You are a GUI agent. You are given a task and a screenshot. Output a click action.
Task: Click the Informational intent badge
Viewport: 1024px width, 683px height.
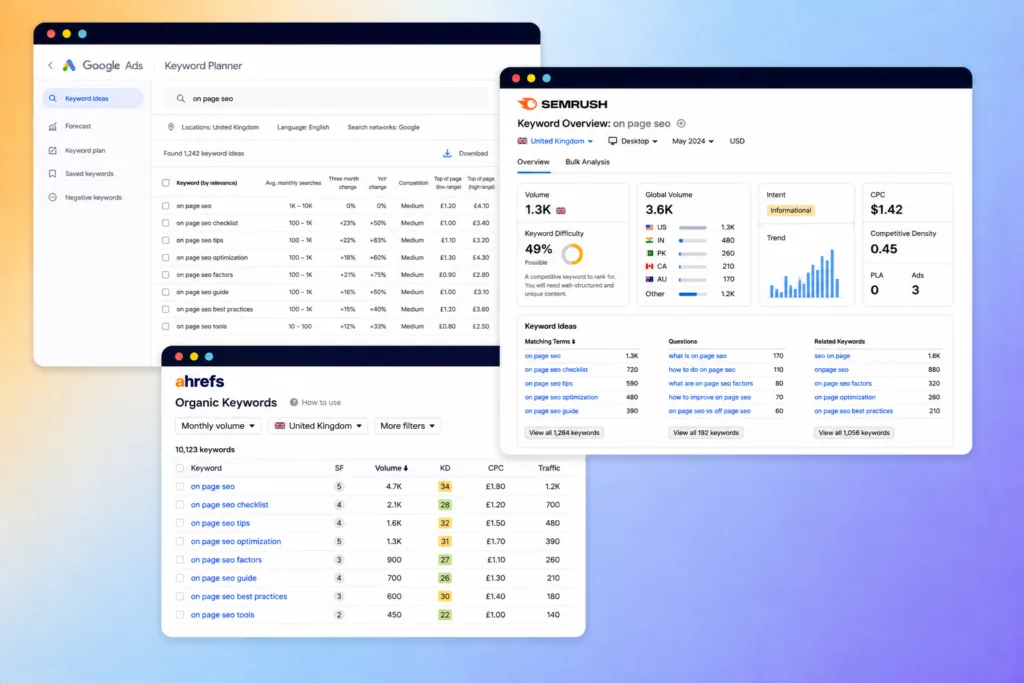click(790, 210)
